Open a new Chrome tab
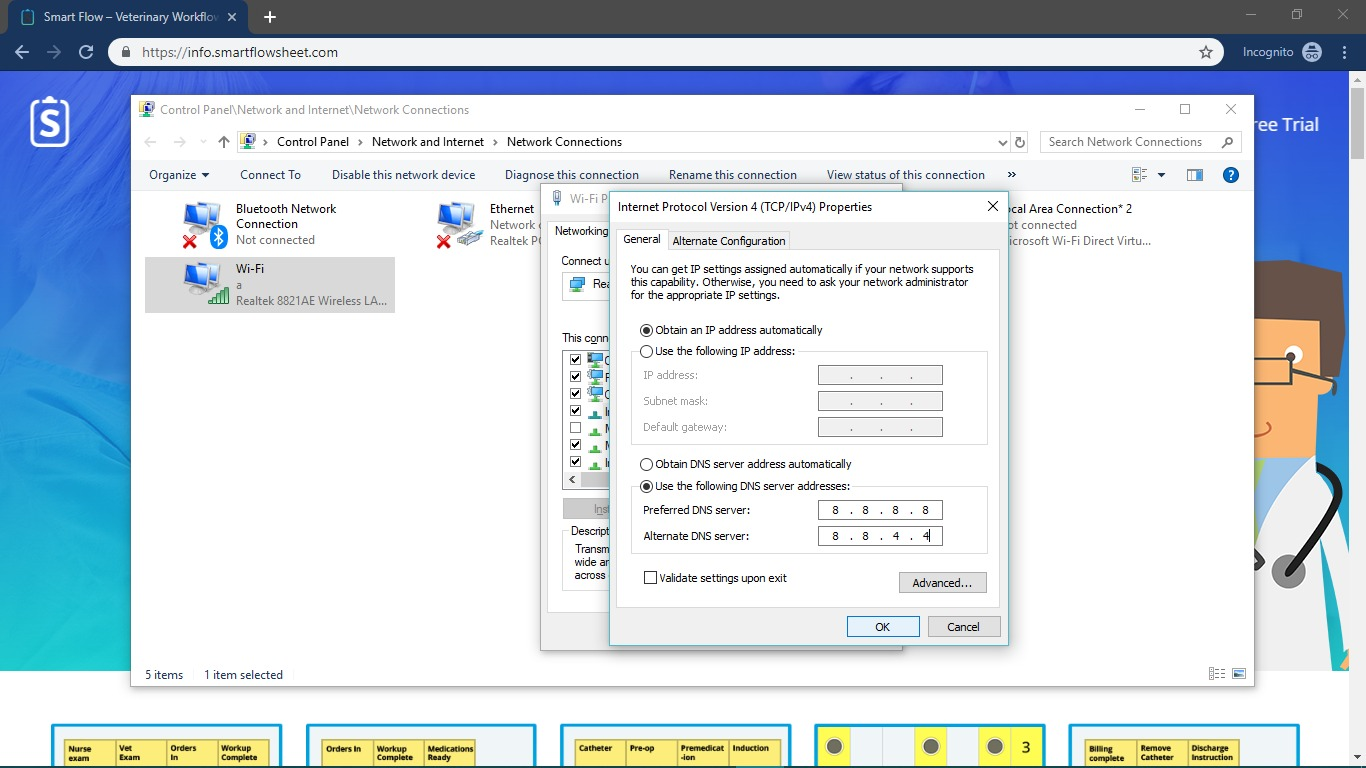Viewport: 1366px width, 768px height. (269, 17)
